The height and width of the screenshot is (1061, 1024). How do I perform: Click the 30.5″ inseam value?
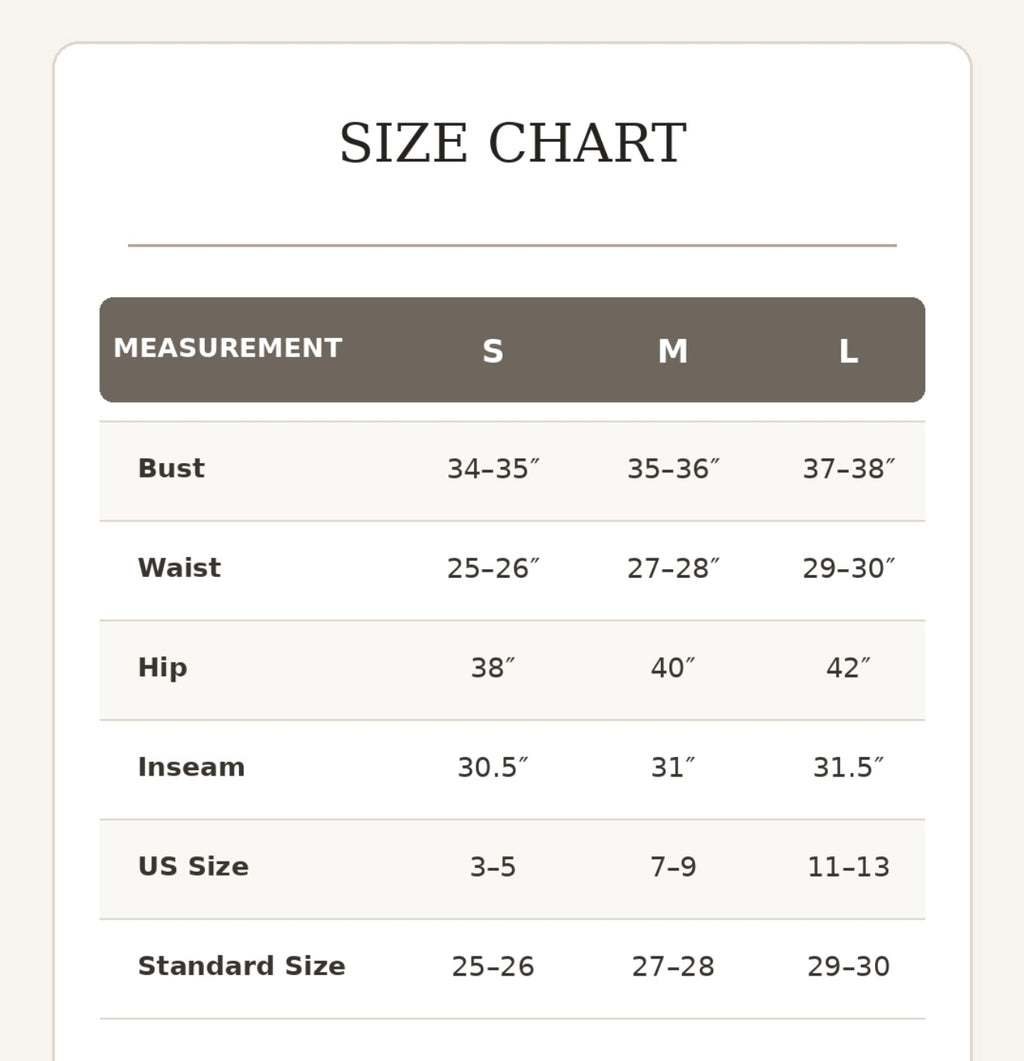pyautogui.click(x=493, y=767)
